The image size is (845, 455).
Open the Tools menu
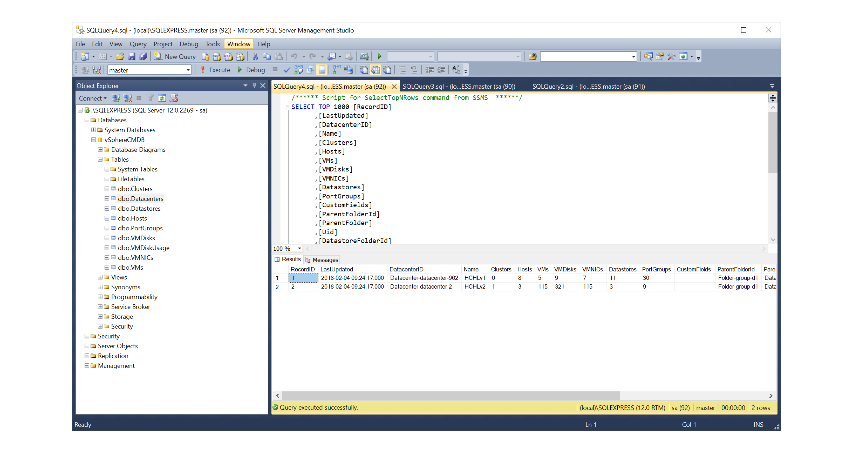(213, 44)
